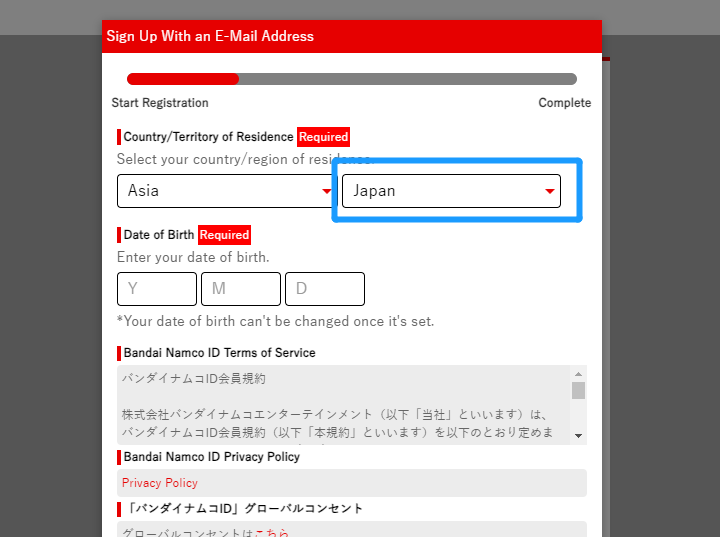Image resolution: width=720 pixels, height=537 pixels.
Task: Click the birth month M field
Action: click(241, 289)
